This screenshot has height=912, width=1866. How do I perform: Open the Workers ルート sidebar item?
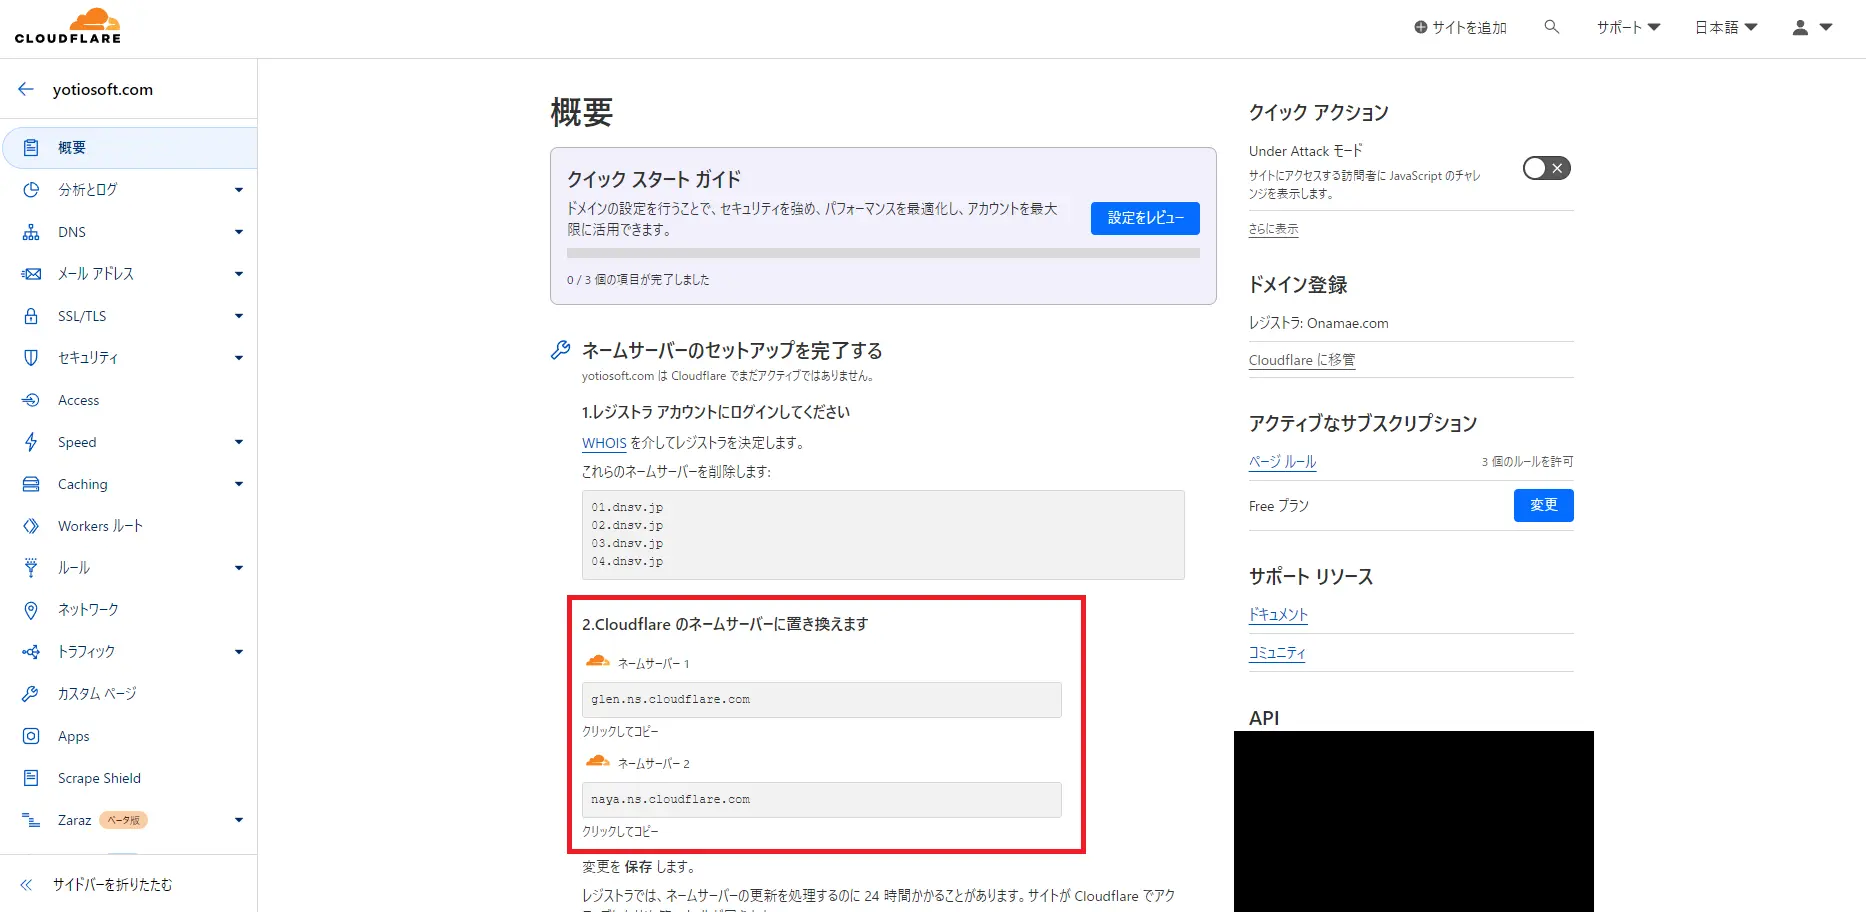[128, 526]
